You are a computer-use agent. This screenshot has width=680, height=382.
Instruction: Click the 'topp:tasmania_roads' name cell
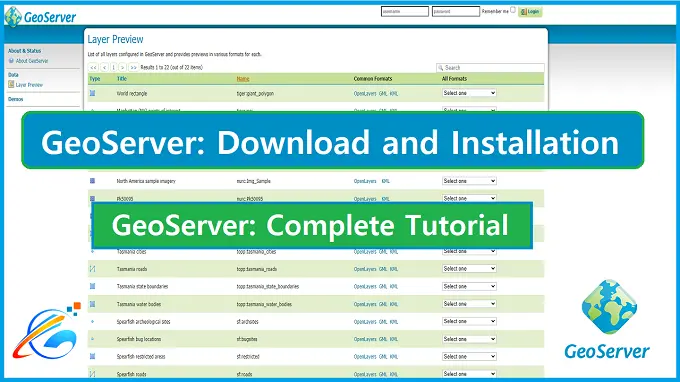tap(257, 269)
